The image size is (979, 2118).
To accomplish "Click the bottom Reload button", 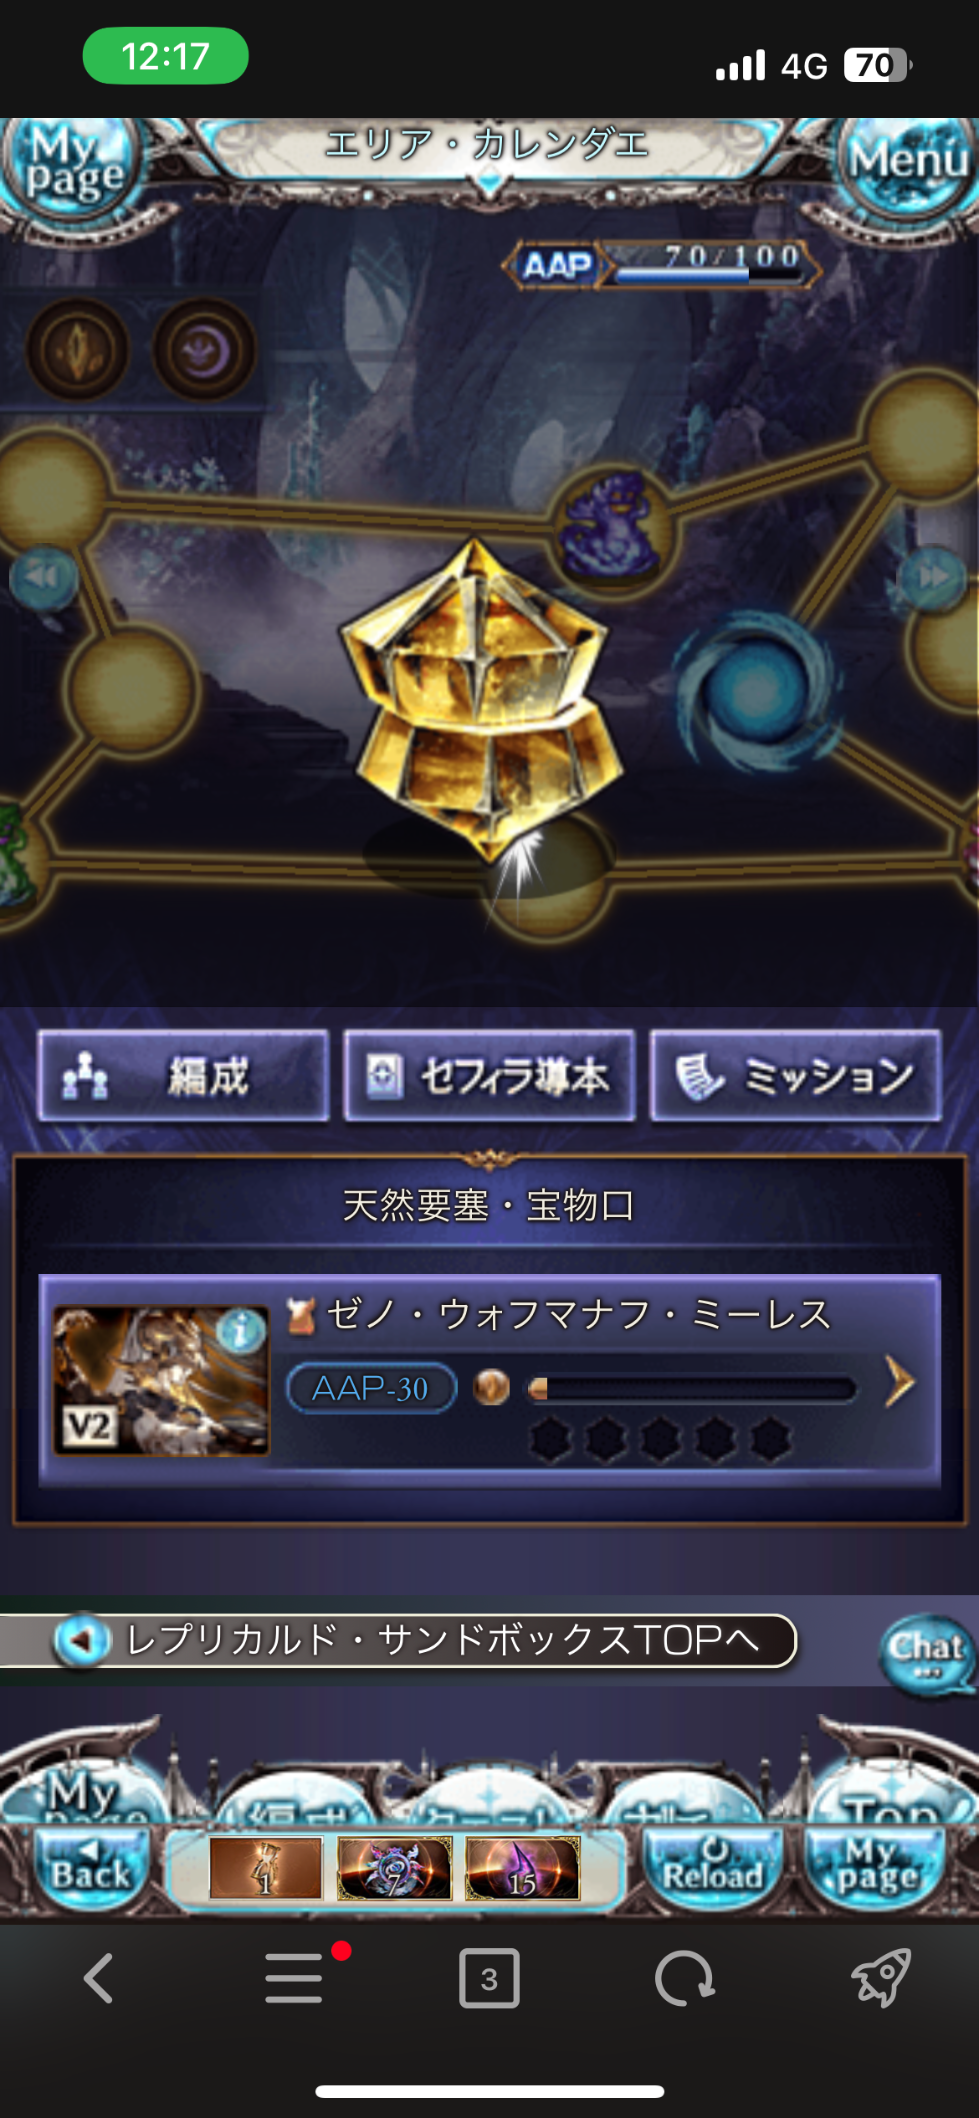I will coord(712,1867).
